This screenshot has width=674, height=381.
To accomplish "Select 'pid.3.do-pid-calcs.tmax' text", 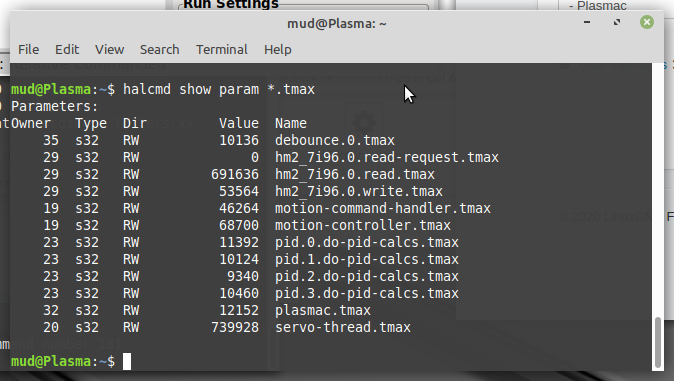I will (x=367, y=294).
